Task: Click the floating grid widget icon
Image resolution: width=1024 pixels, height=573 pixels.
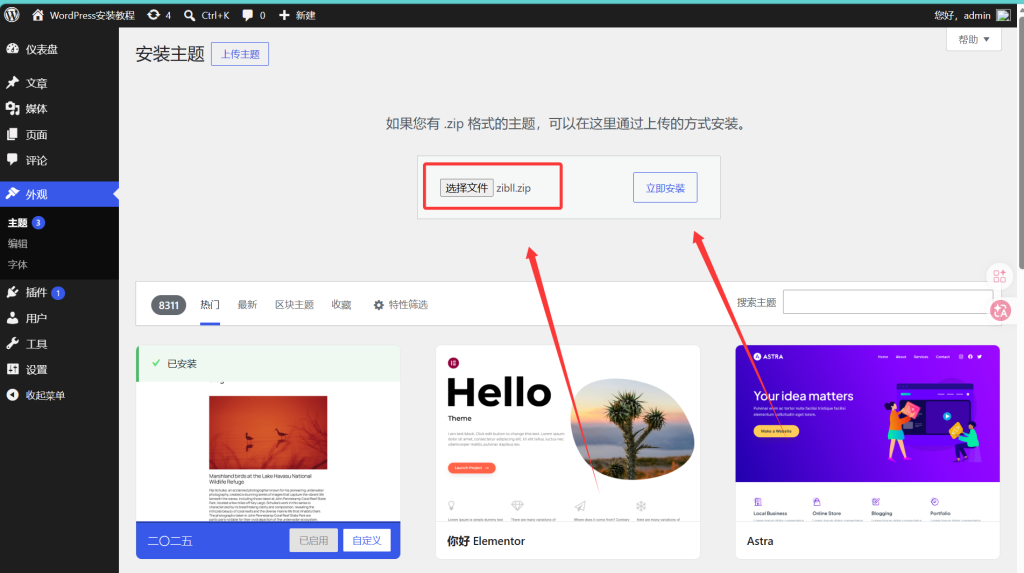Action: point(999,276)
